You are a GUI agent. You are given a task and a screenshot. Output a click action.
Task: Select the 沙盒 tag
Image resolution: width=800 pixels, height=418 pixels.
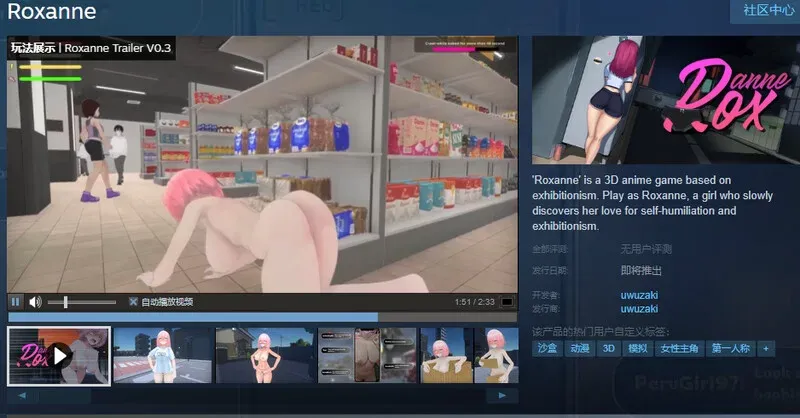pos(549,348)
